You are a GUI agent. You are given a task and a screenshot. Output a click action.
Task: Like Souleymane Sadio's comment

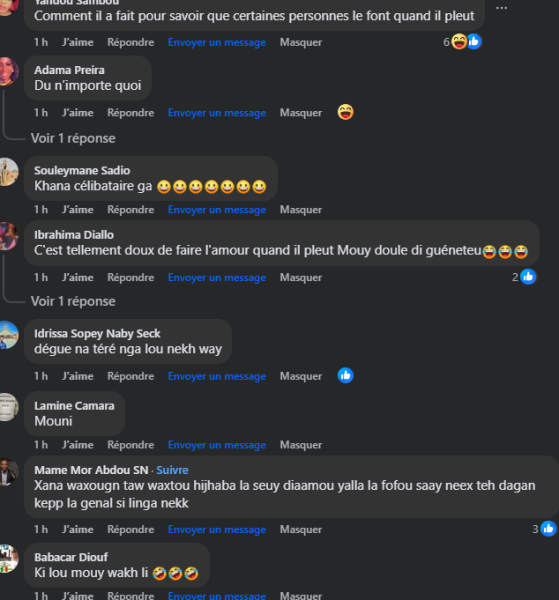point(78,210)
